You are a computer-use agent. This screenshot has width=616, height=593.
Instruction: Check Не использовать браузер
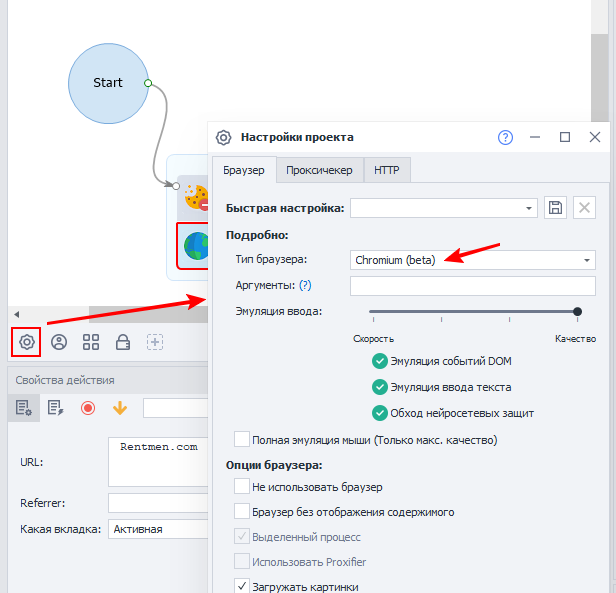tap(242, 486)
